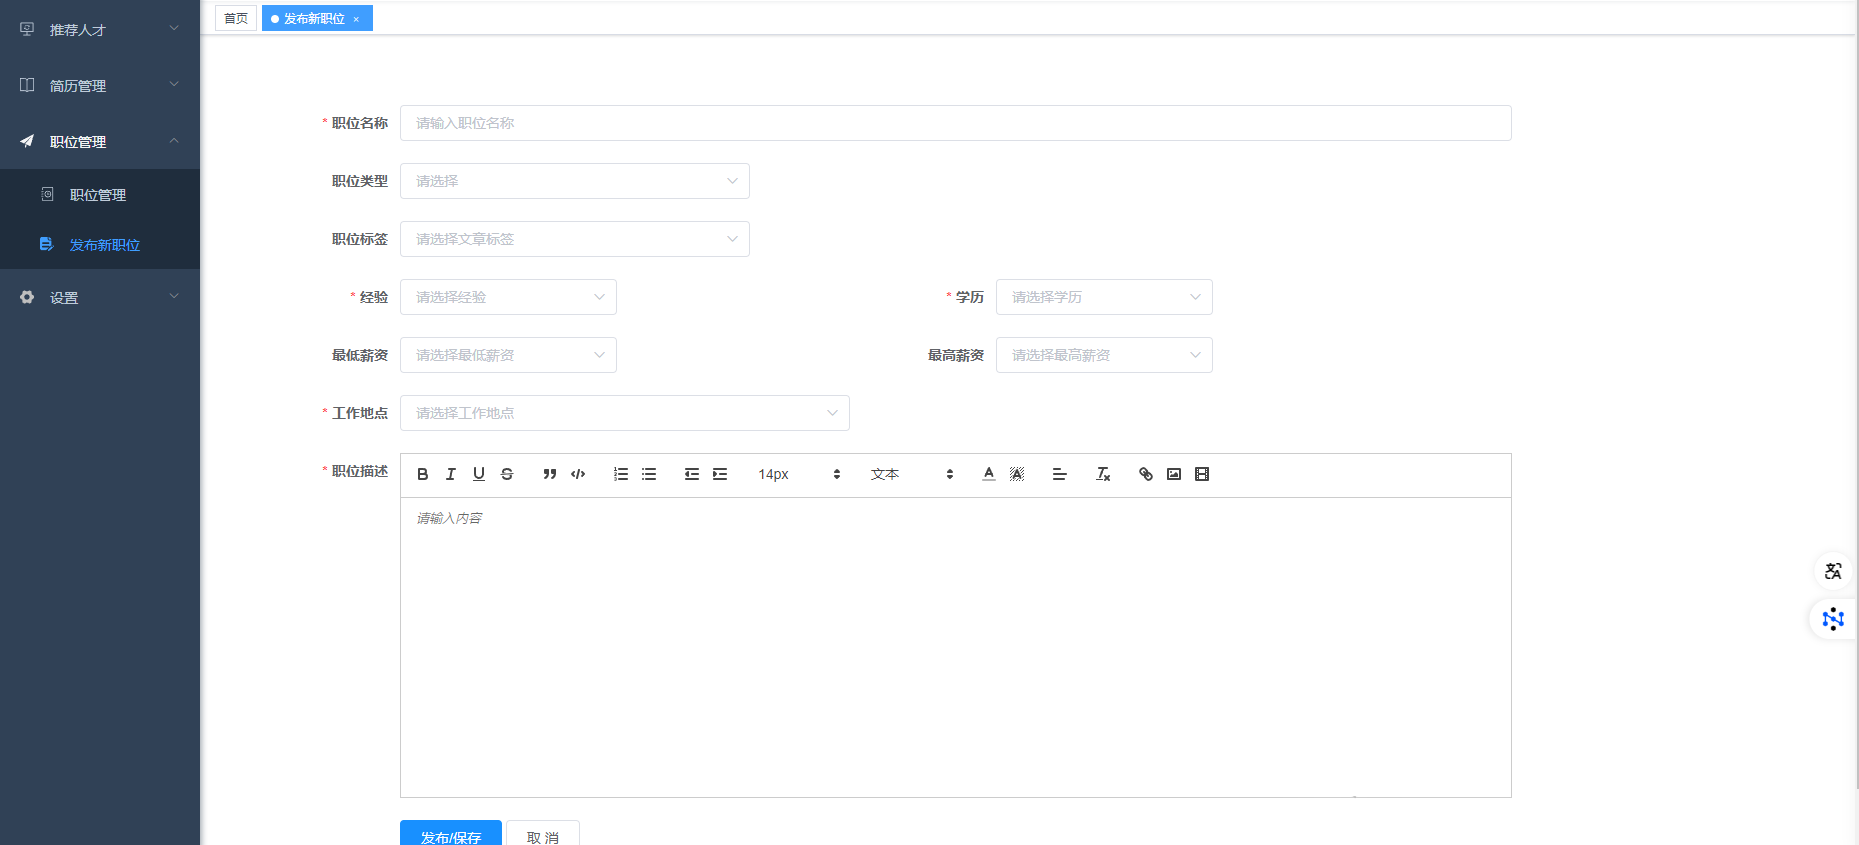Open the 职位类型 dropdown

575,181
